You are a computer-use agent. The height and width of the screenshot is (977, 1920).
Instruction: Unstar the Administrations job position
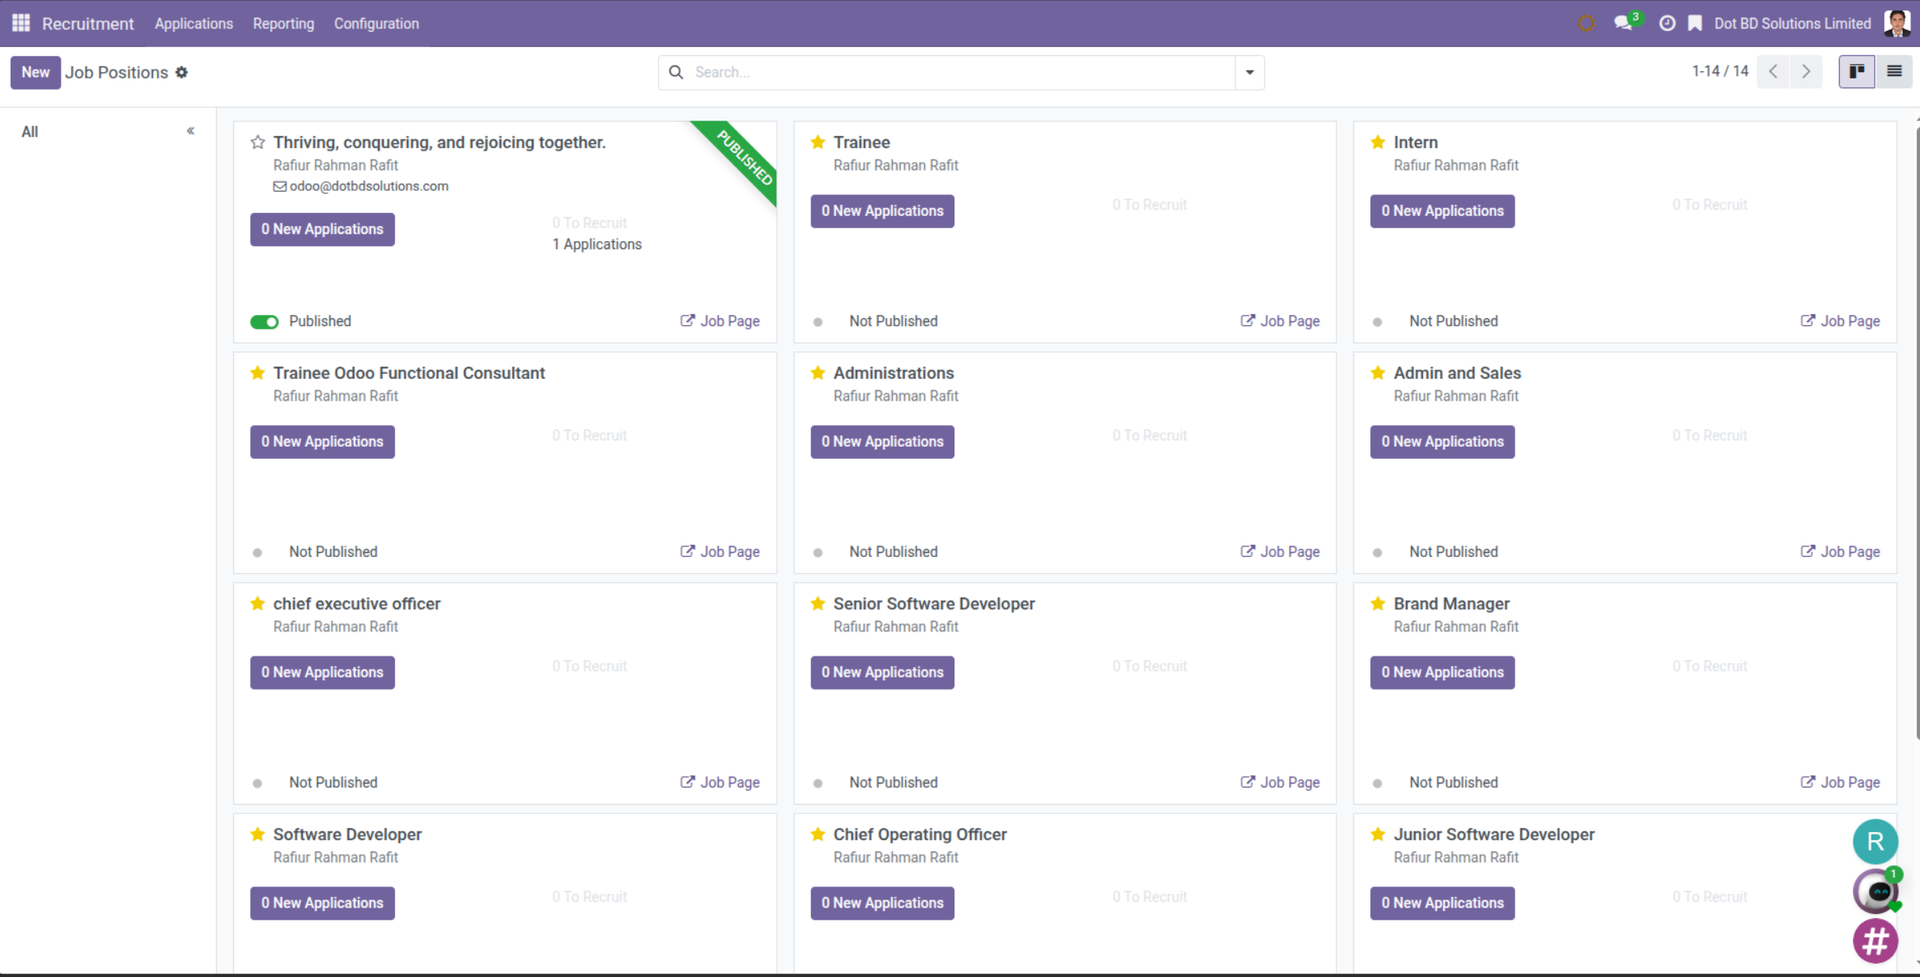(818, 373)
